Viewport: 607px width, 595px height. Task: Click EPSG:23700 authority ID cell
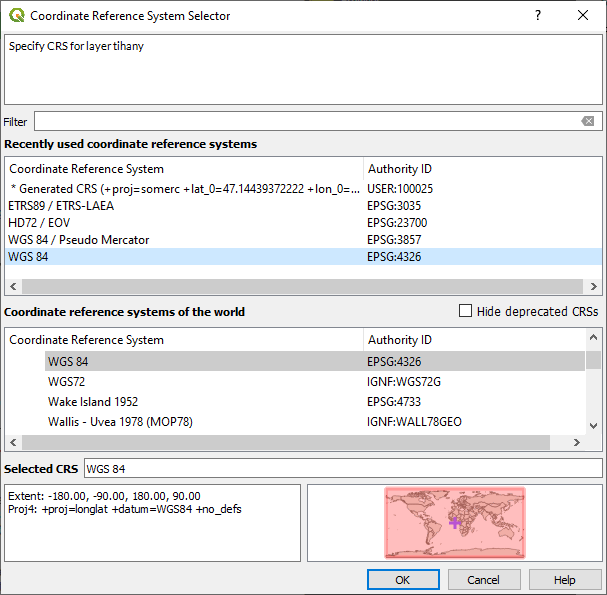click(397, 223)
